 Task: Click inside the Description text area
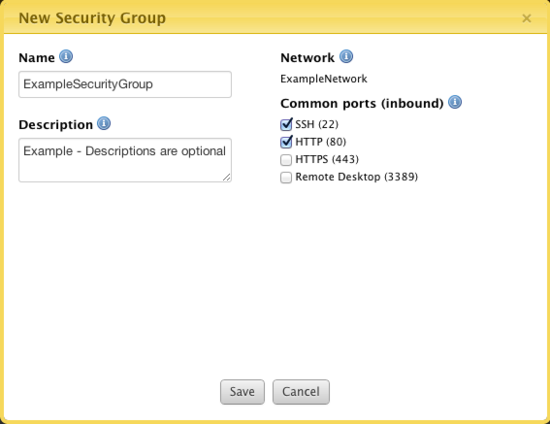(x=125, y=160)
